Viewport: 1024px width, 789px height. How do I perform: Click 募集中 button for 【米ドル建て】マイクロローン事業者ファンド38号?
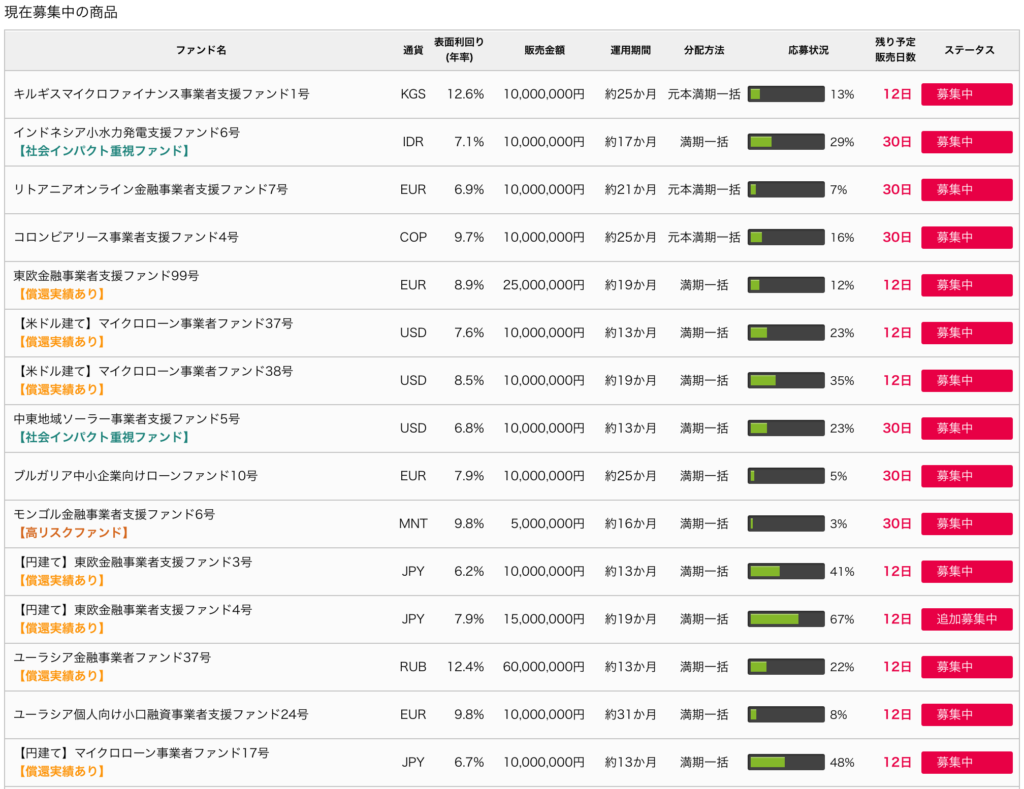[x=967, y=380]
